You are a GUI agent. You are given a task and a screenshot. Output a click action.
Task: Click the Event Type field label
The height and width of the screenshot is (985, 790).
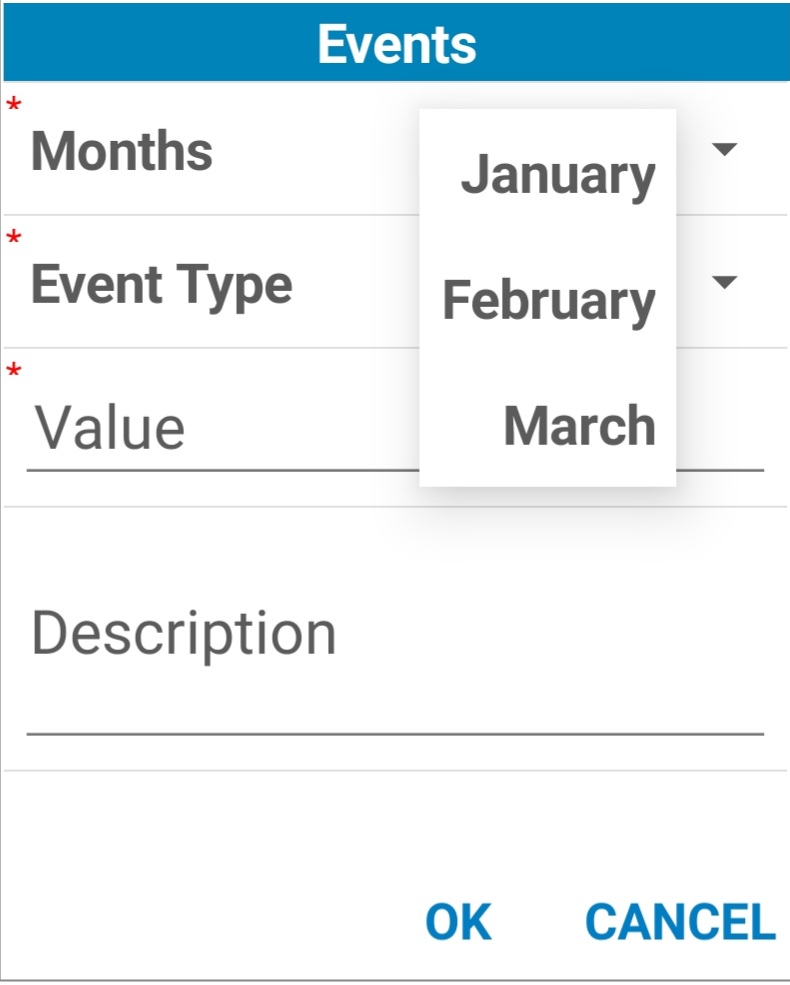coord(162,285)
